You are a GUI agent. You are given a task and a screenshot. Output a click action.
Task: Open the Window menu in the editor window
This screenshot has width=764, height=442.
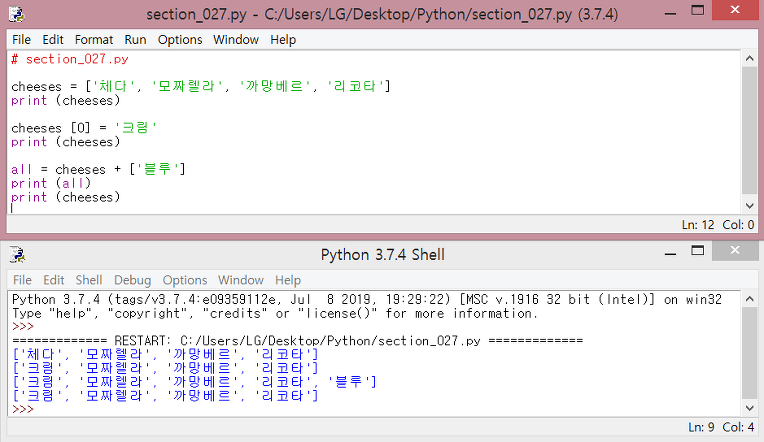(236, 39)
